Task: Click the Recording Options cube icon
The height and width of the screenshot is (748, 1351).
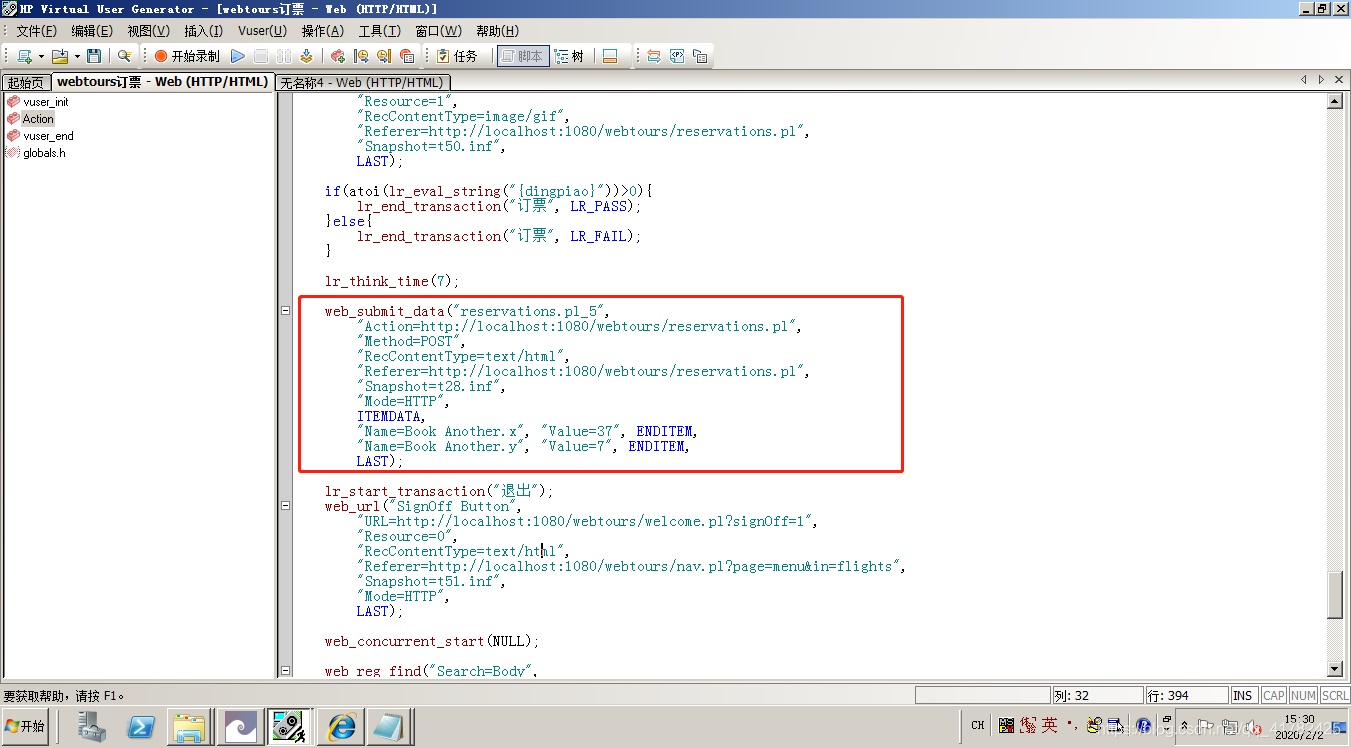Action: click(x=338, y=56)
